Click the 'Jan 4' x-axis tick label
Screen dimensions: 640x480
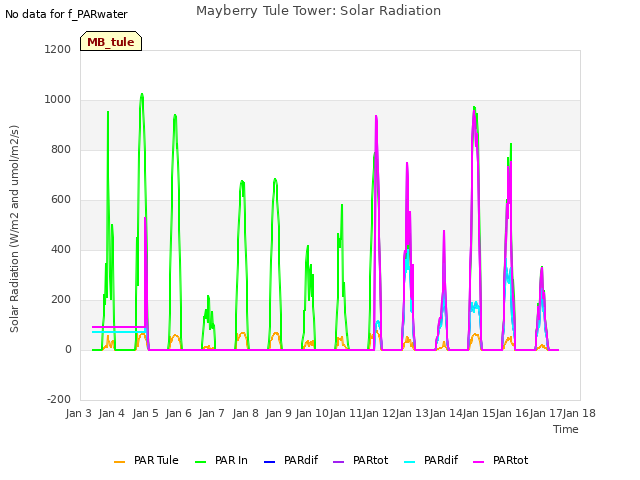[x=112, y=413]
